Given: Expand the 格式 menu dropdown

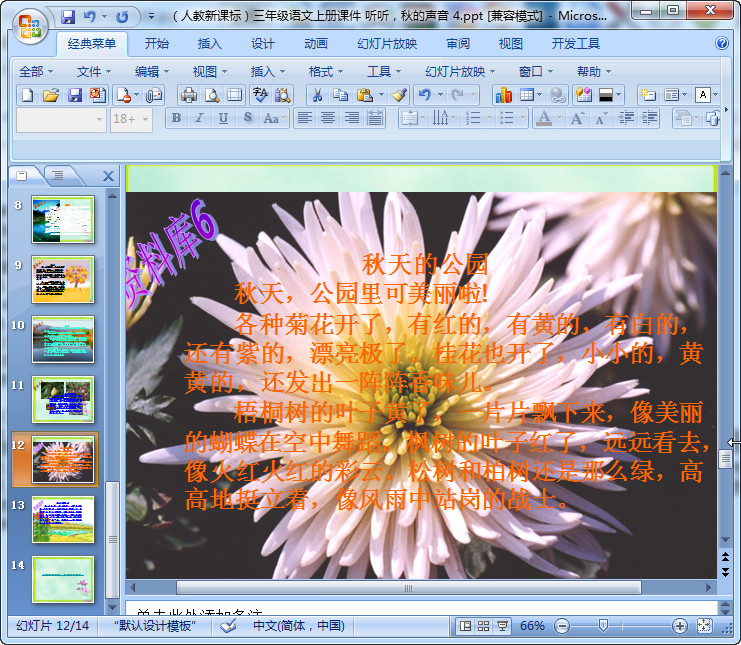Looking at the screenshot, I should pyautogui.click(x=326, y=72).
